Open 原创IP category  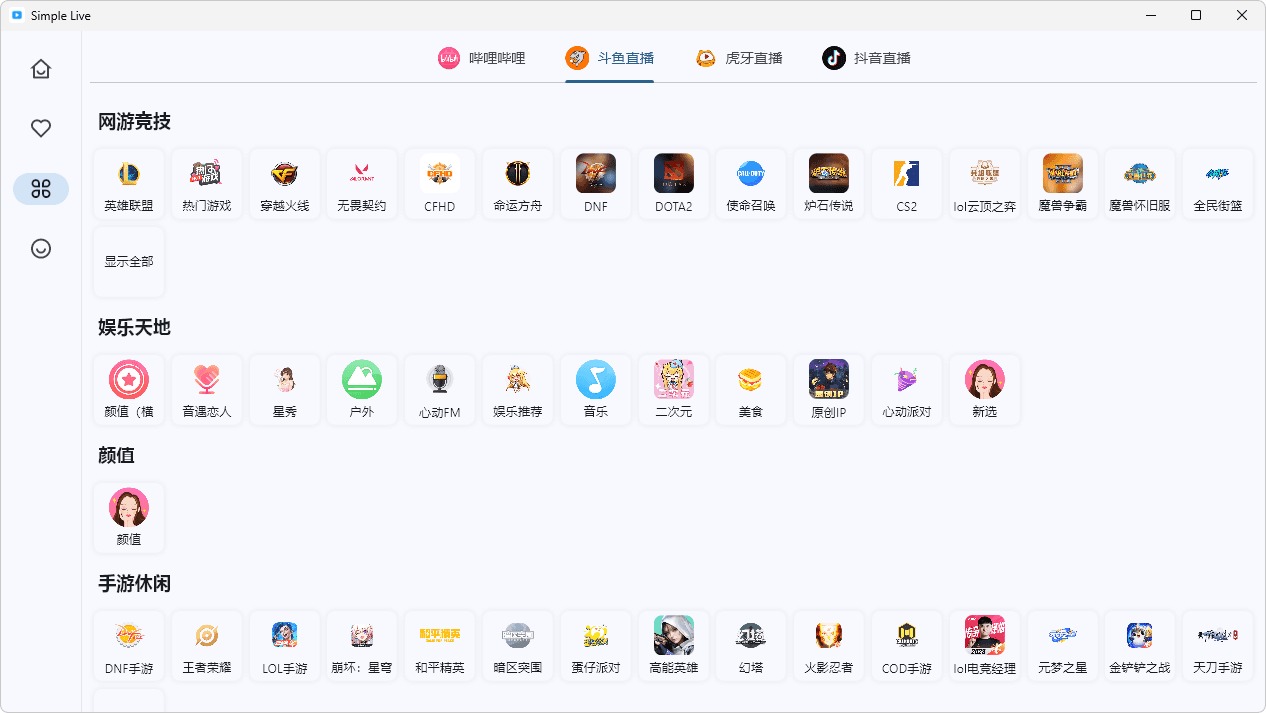(x=829, y=390)
